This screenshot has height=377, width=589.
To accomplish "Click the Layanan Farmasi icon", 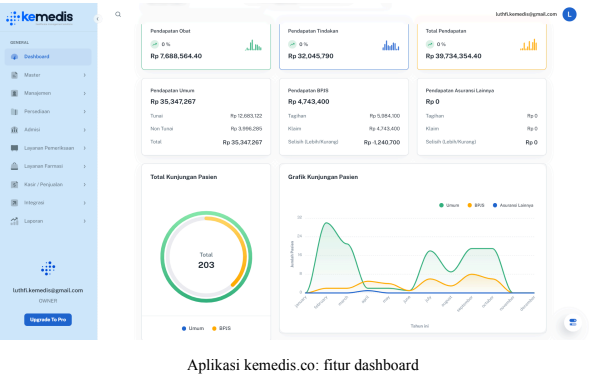I will pos(14,166).
